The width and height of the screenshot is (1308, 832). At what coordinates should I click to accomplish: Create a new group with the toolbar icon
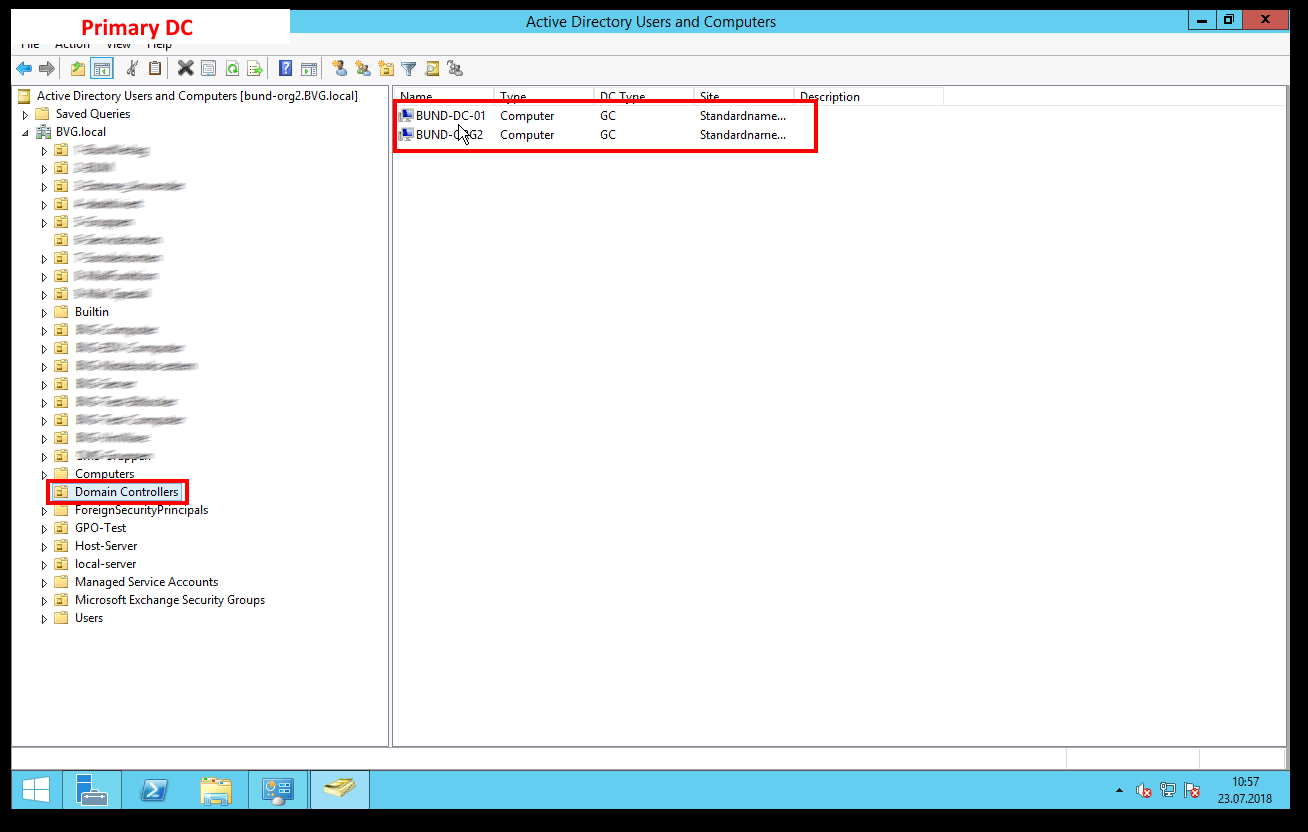[x=363, y=68]
